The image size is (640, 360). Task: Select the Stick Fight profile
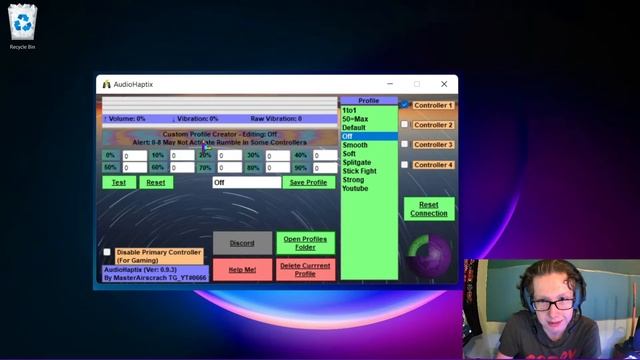pyautogui.click(x=369, y=171)
